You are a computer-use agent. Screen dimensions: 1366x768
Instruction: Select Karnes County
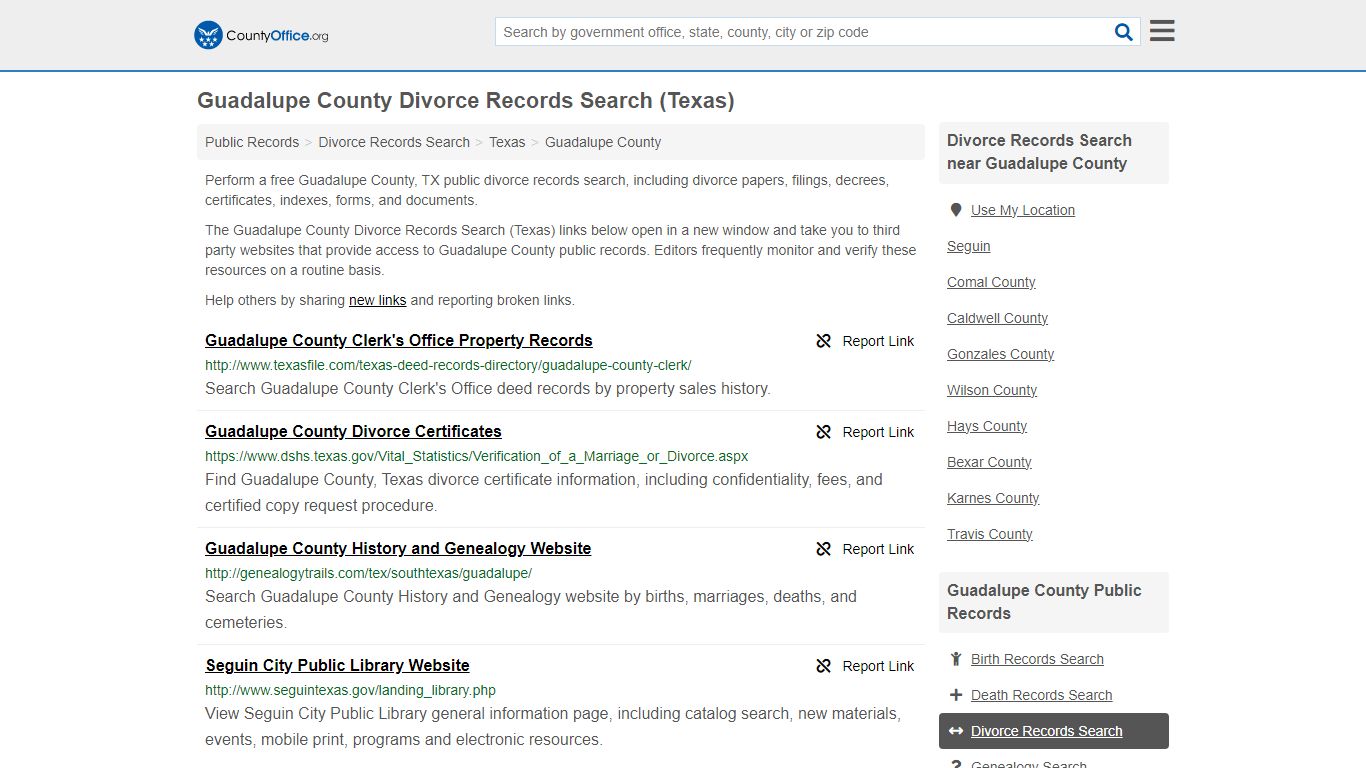(993, 498)
